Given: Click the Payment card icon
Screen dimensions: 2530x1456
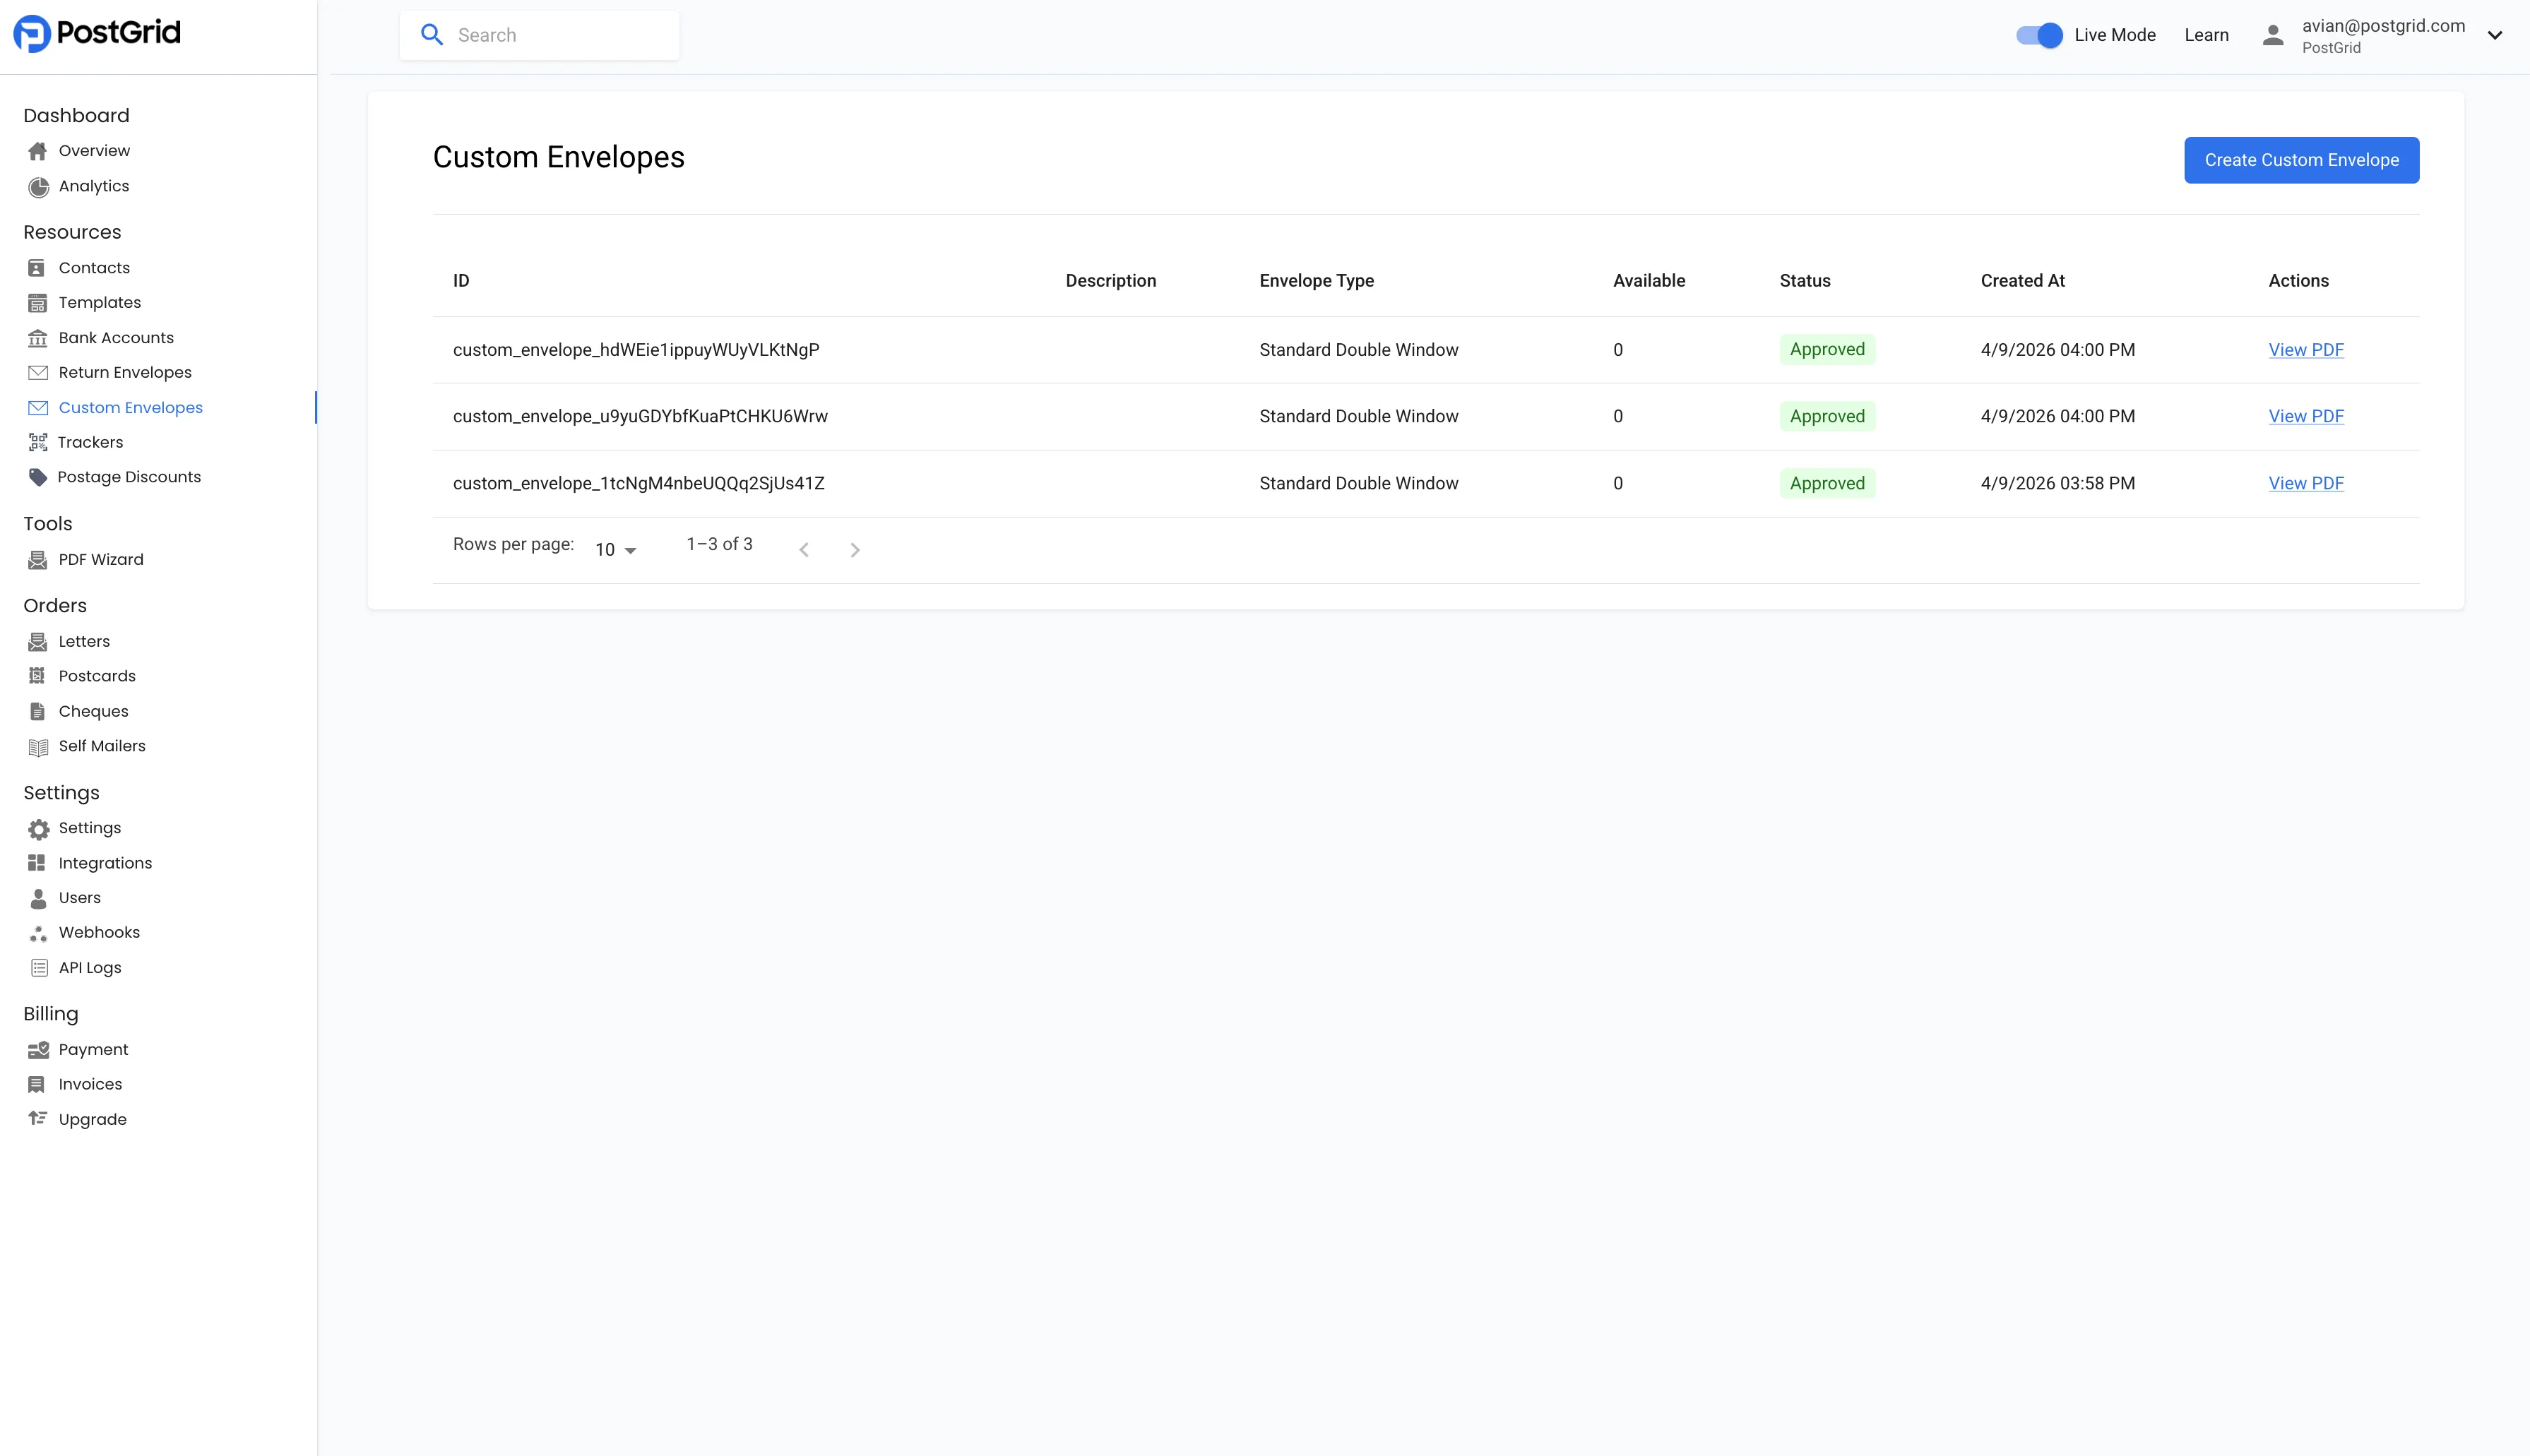Looking at the screenshot, I should (x=38, y=1050).
